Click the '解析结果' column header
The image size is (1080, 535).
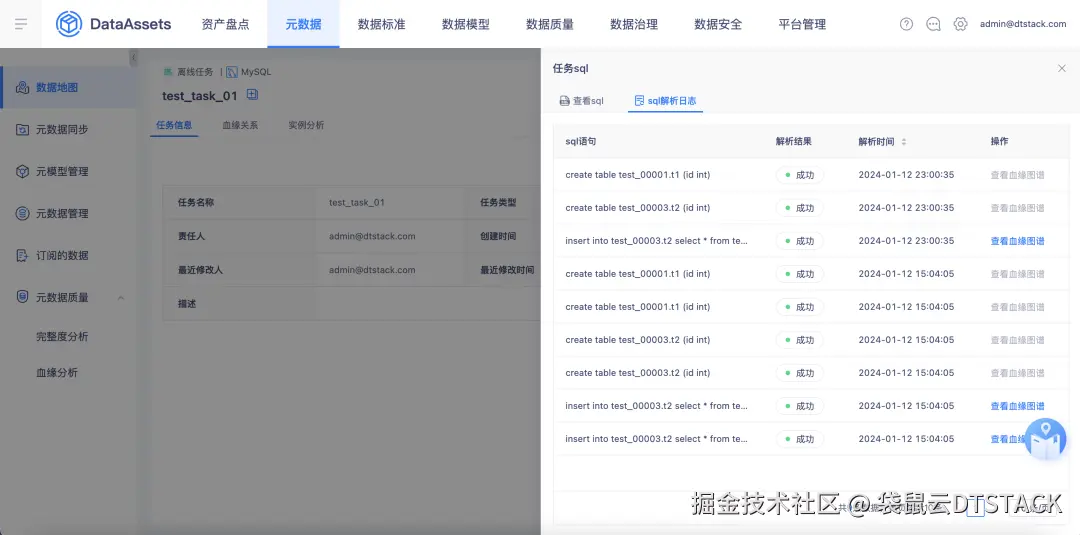(x=793, y=142)
